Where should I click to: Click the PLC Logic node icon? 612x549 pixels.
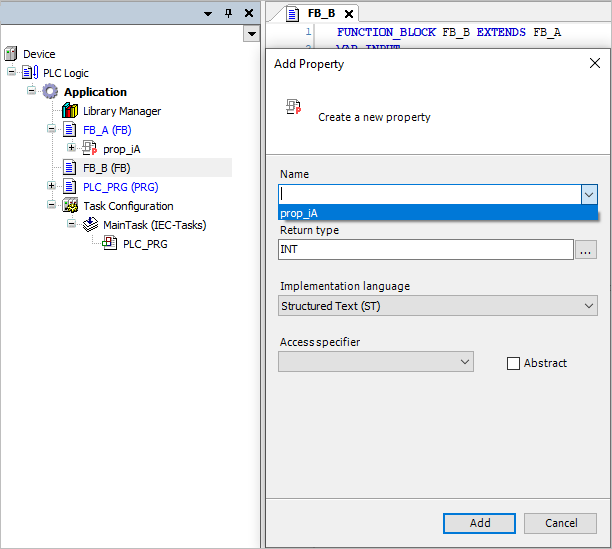tap(30, 73)
